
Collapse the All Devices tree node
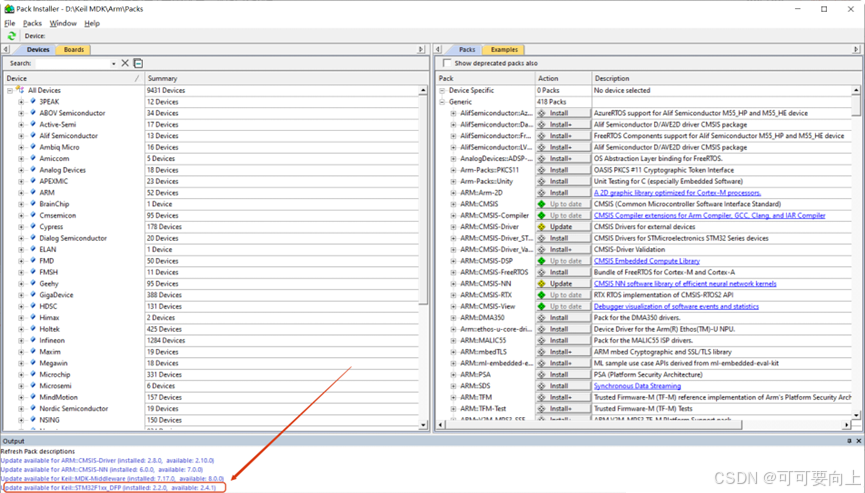tap(10, 90)
